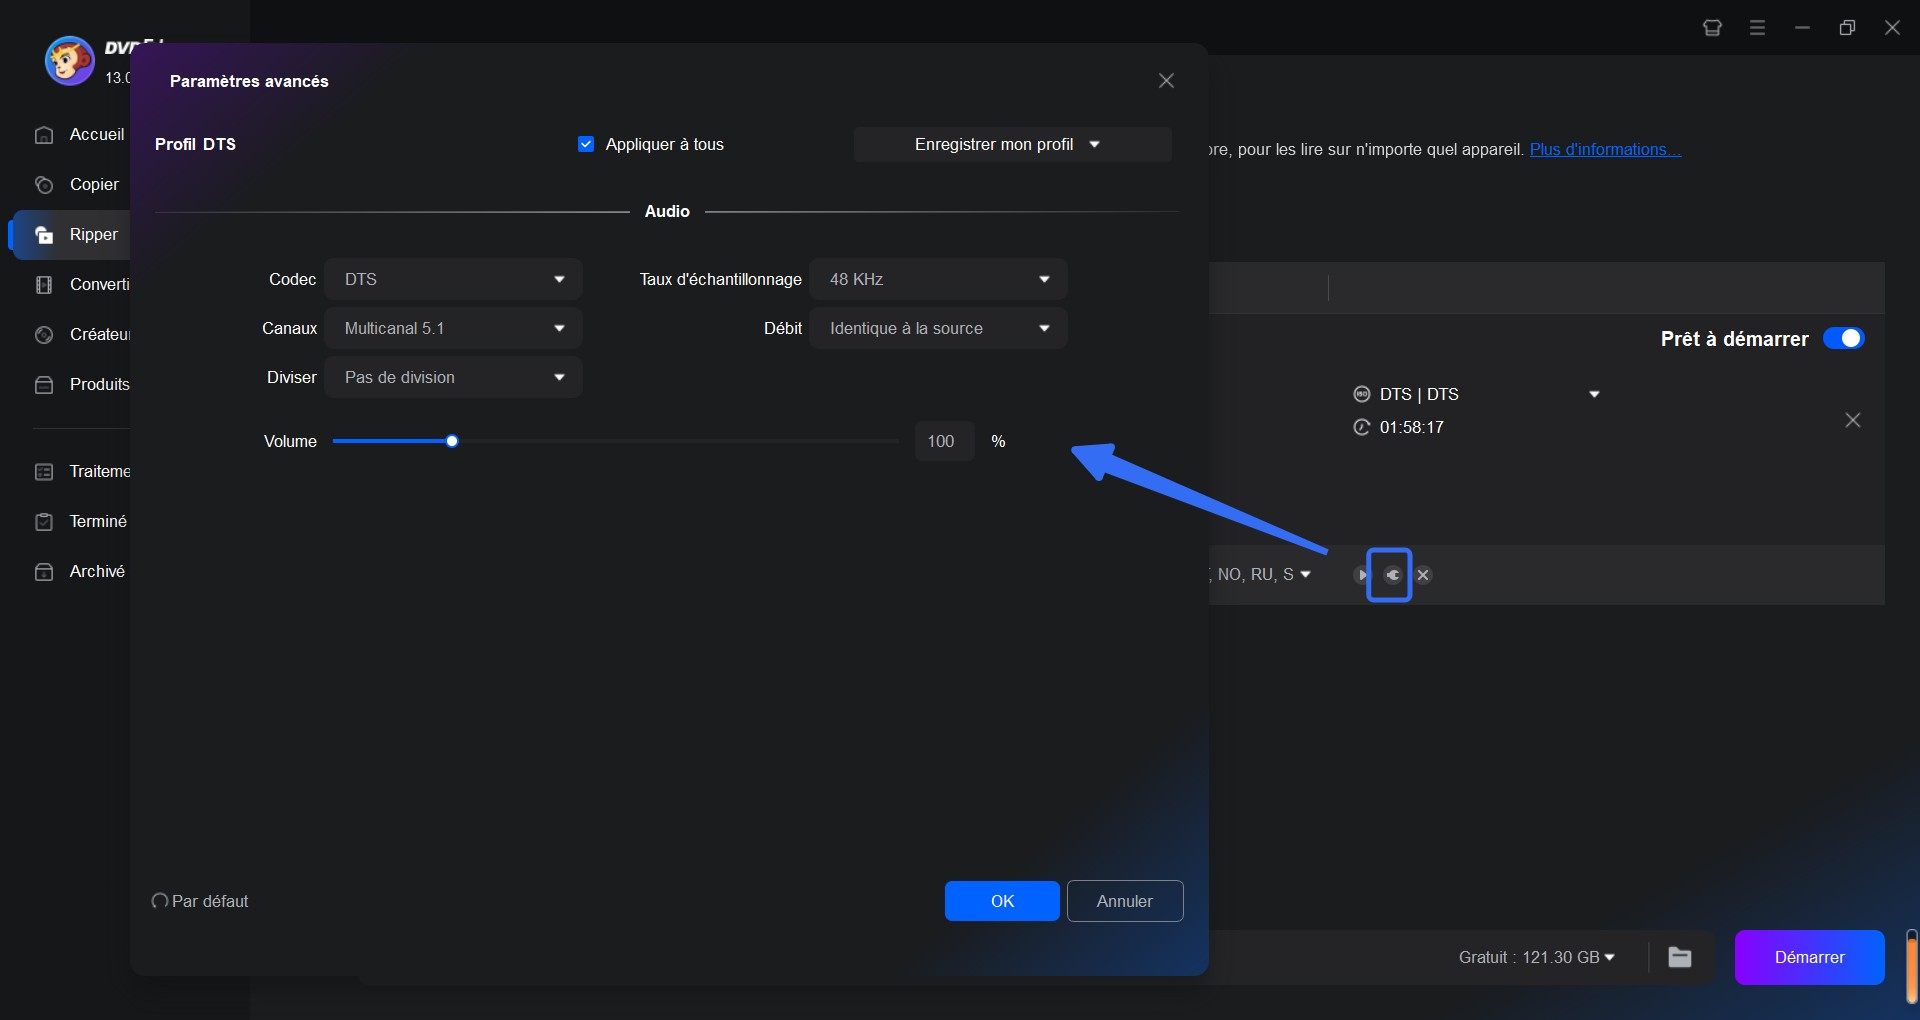Click OK to confirm advanced settings
The image size is (1920, 1020).
1002,901
